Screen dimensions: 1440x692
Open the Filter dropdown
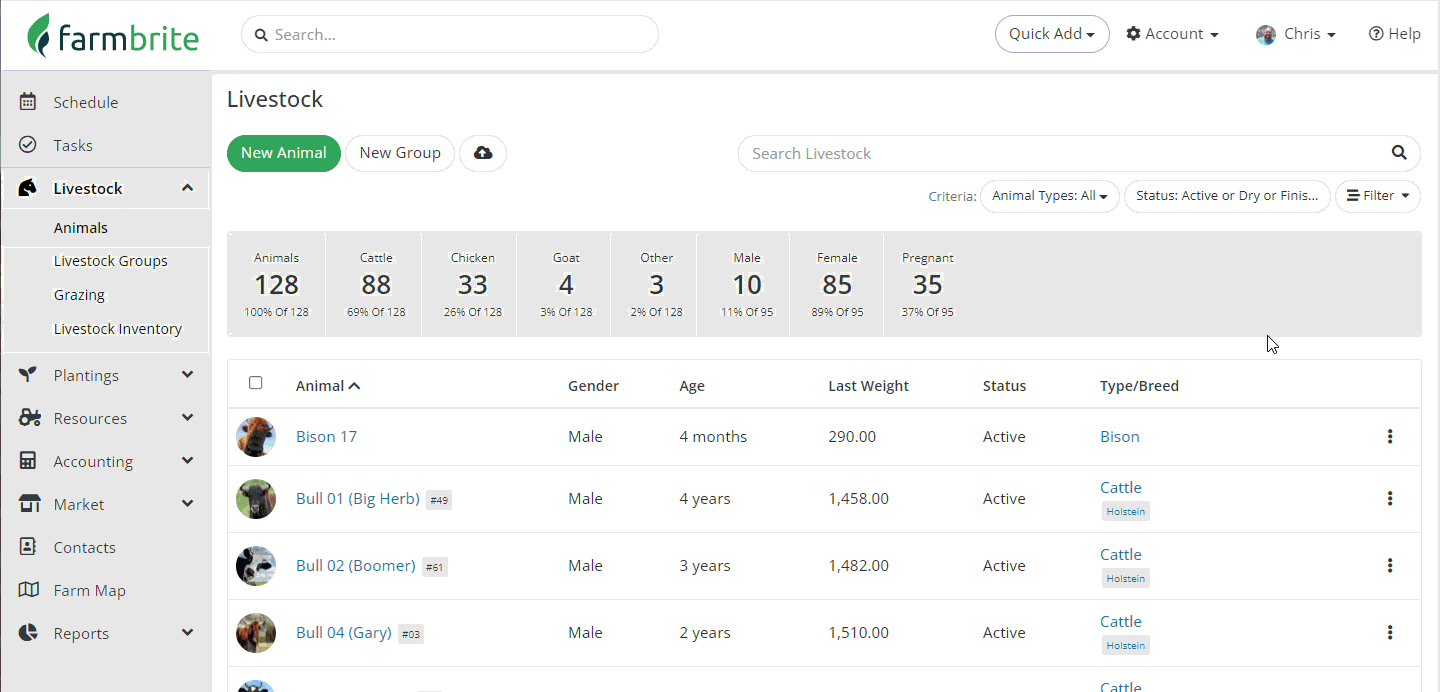(1377, 196)
